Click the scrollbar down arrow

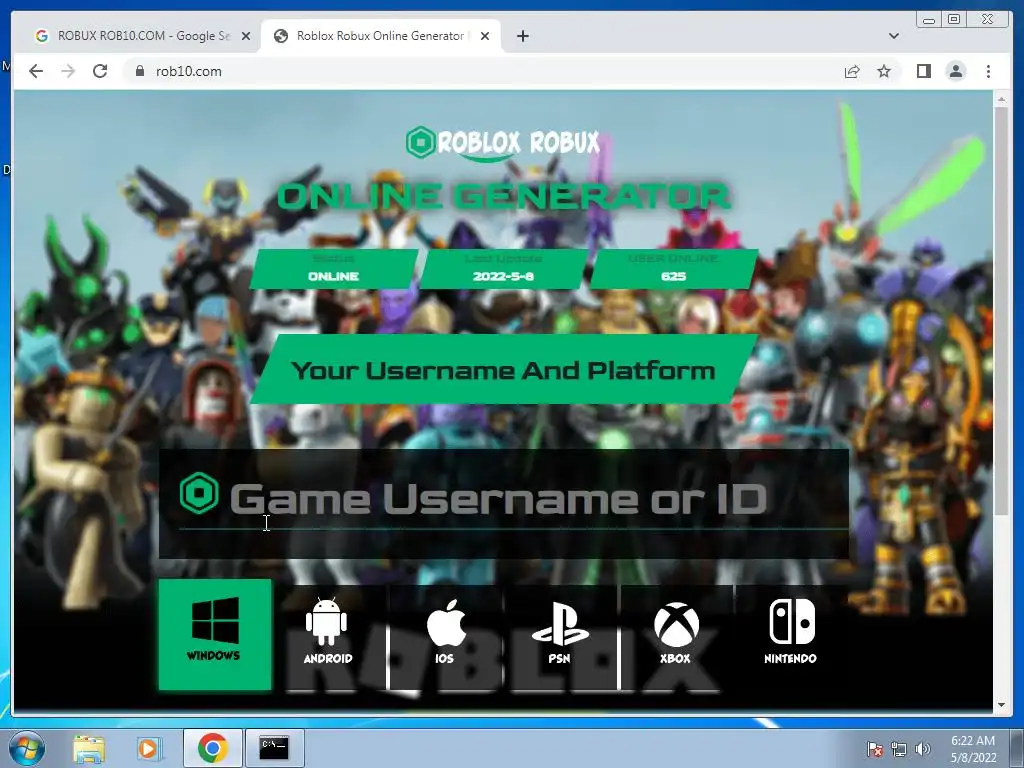pyautogui.click(x=1001, y=705)
